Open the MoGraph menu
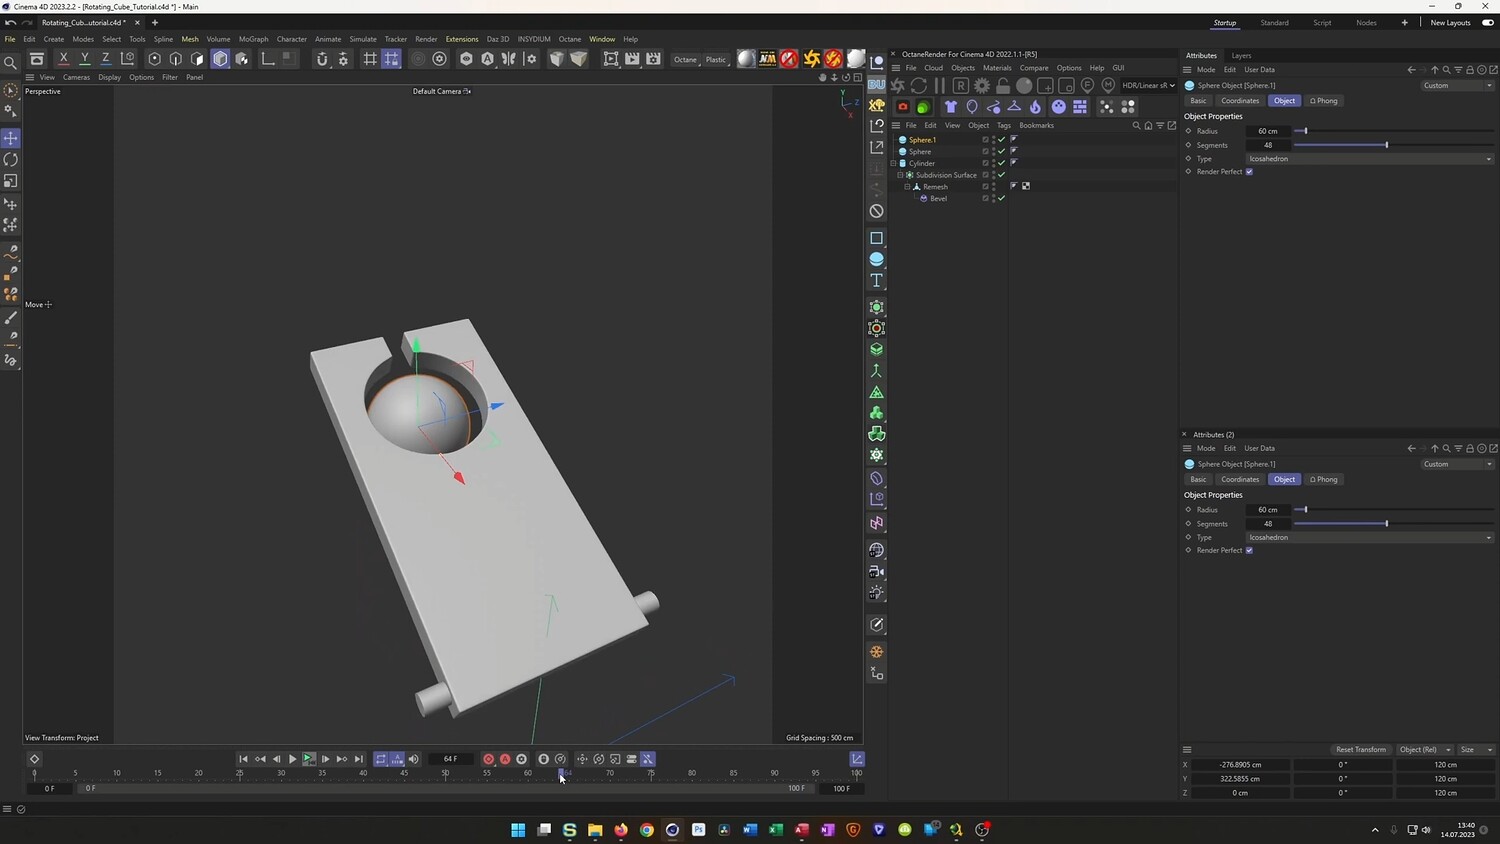Screen dimensions: 1500x844 coord(253,39)
